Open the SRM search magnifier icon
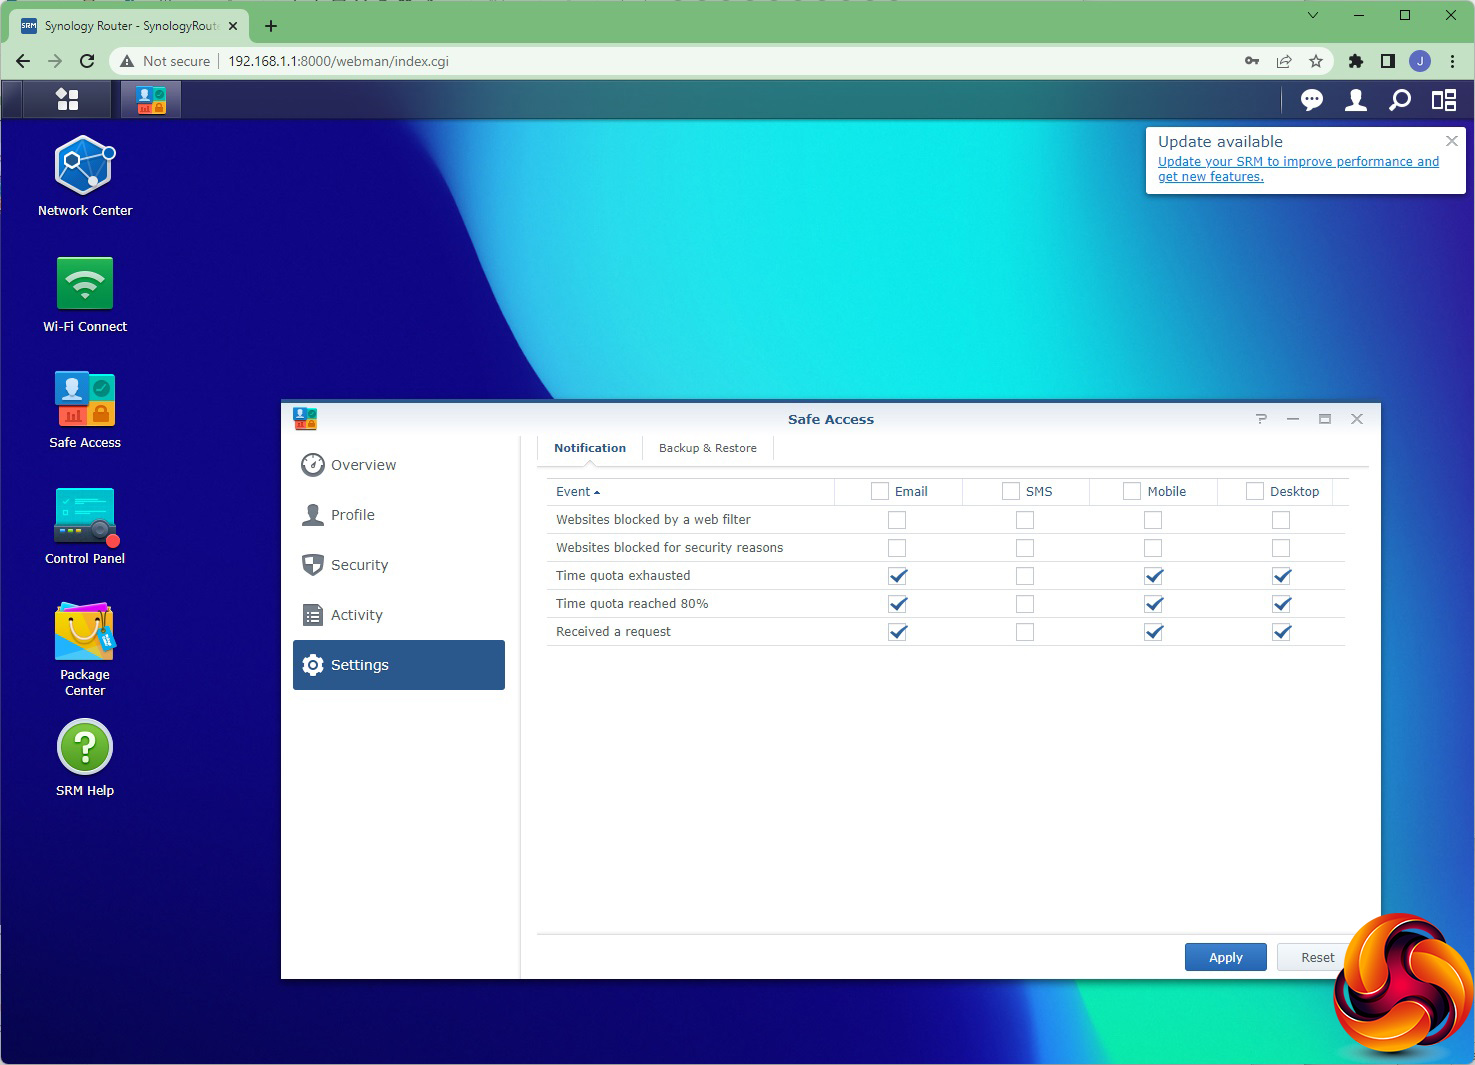Viewport: 1475px width, 1065px height. [x=1400, y=100]
